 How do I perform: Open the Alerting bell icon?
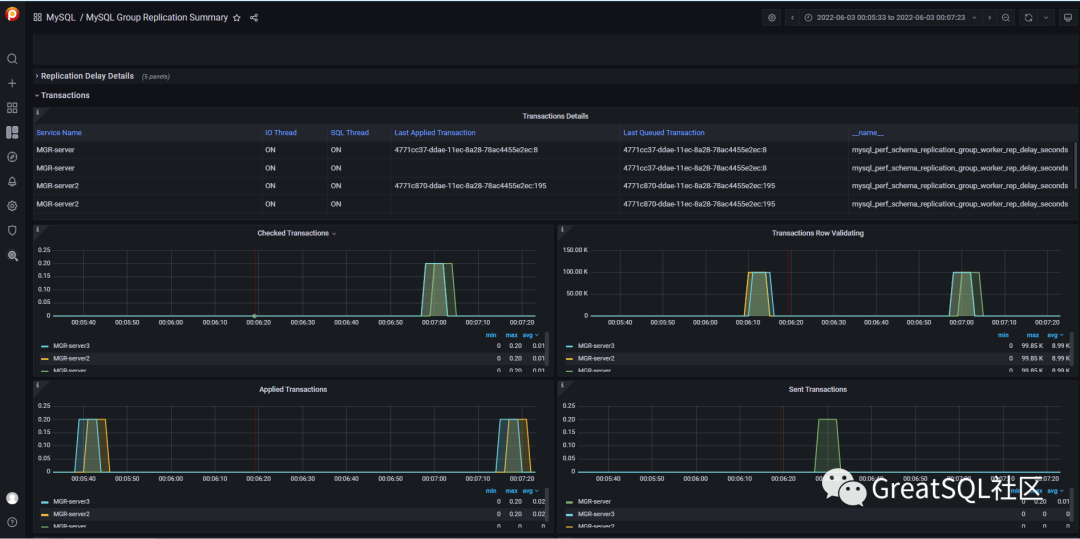[12, 181]
